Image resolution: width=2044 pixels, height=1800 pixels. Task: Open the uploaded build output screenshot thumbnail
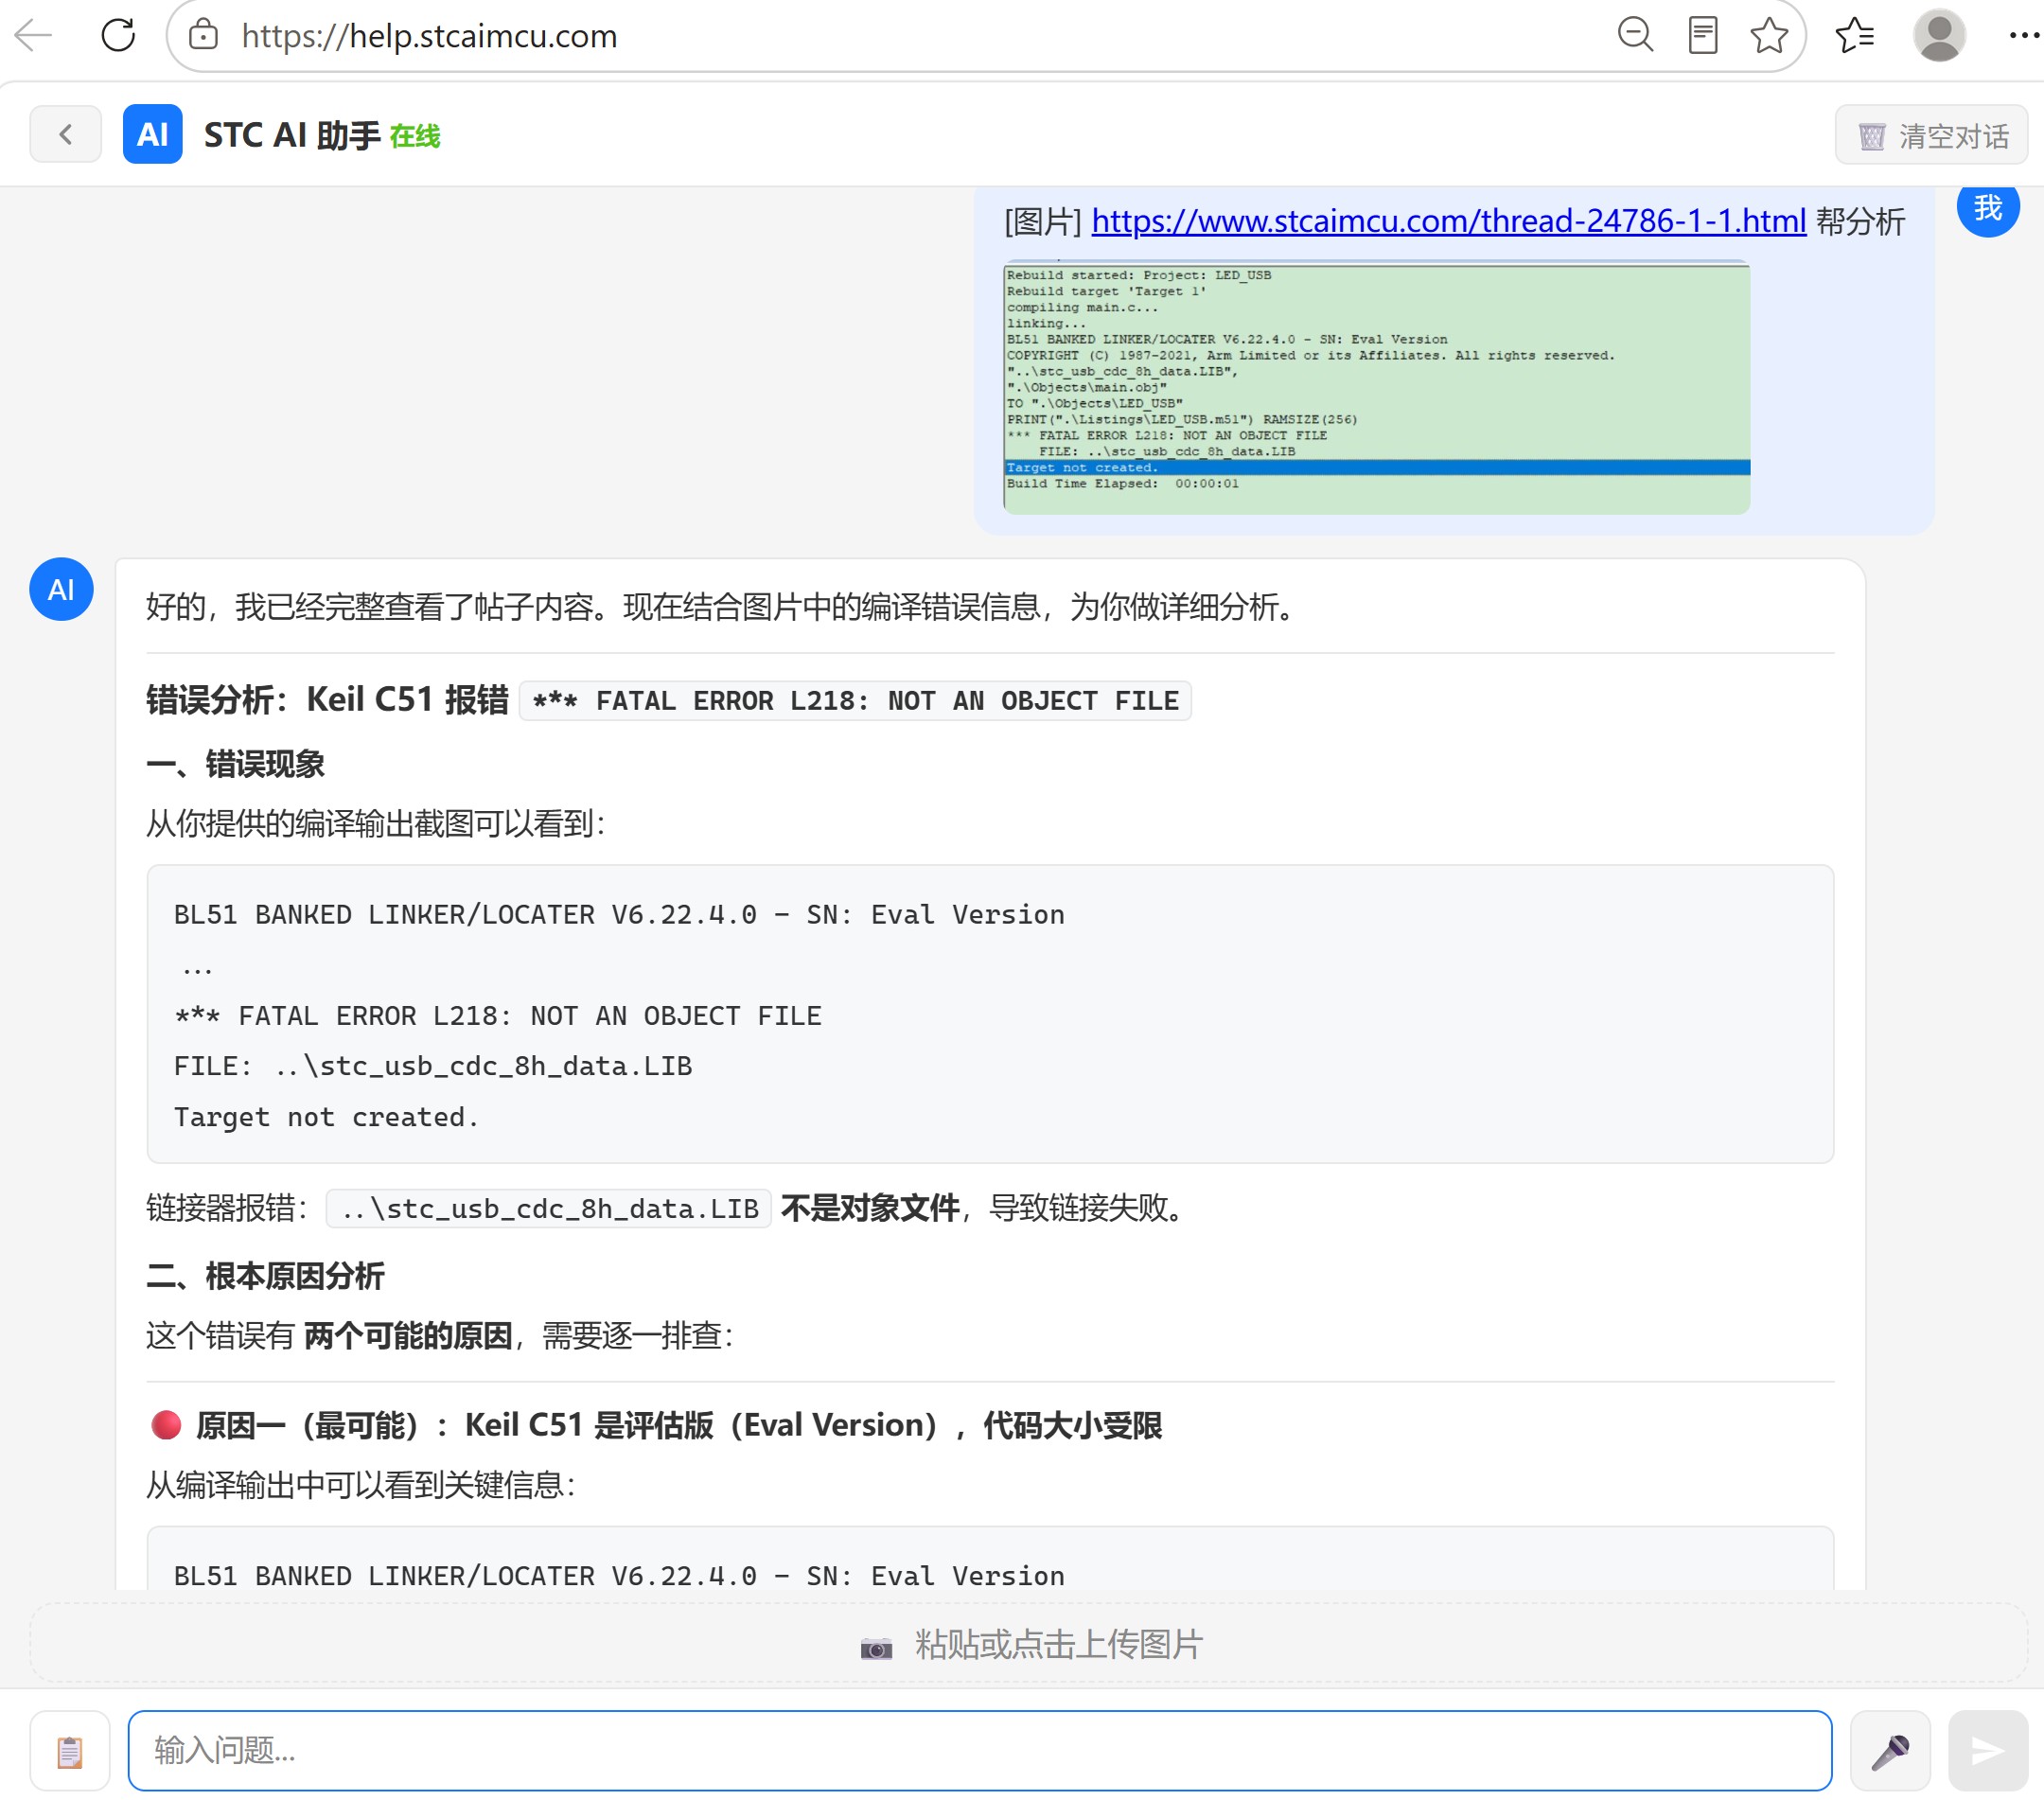pyautogui.click(x=1376, y=388)
